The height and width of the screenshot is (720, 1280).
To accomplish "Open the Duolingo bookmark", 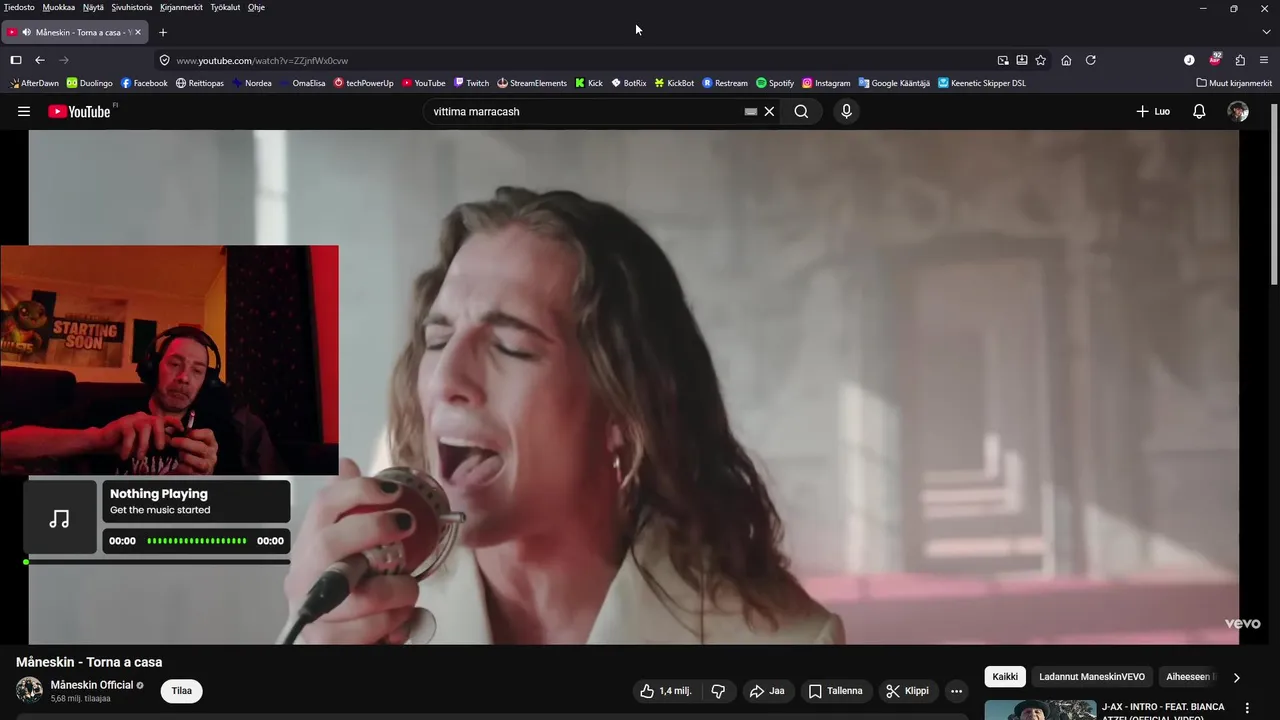I will point(90,83).
